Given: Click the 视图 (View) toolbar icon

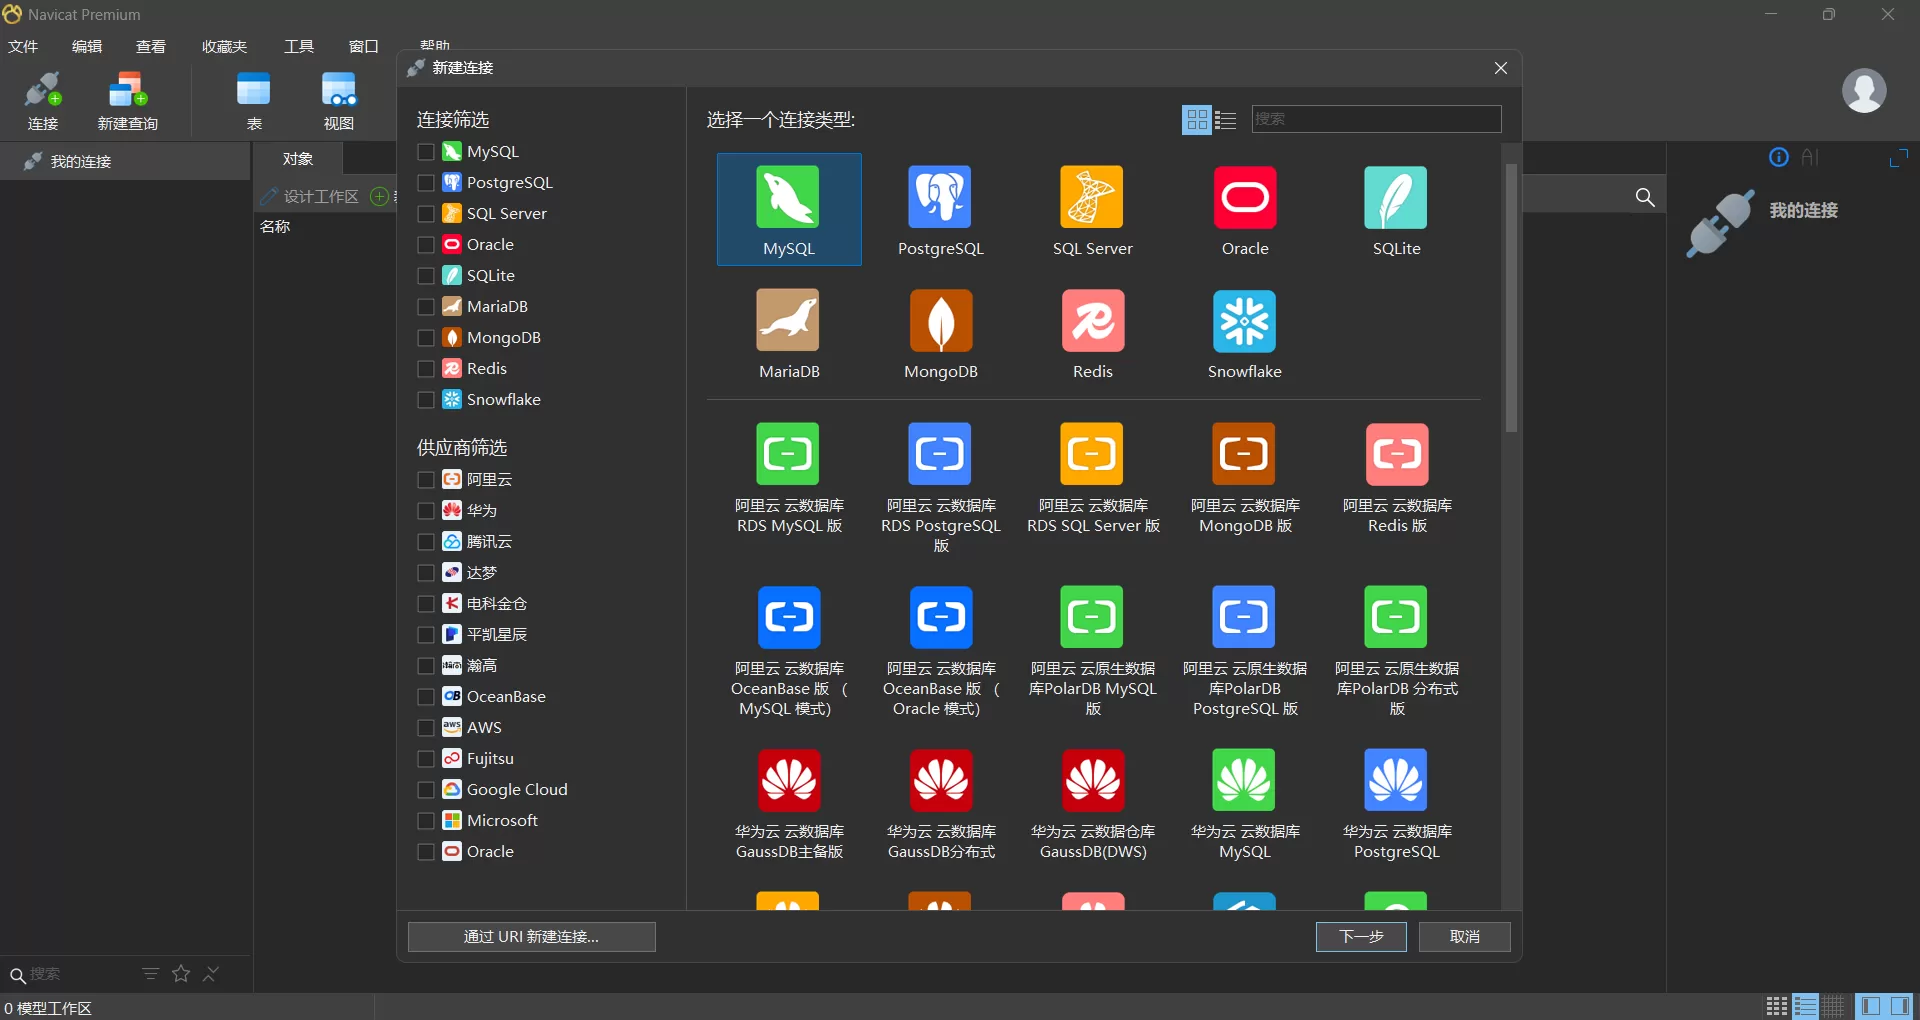Looking at the screenshot, I should click(338, 100).
